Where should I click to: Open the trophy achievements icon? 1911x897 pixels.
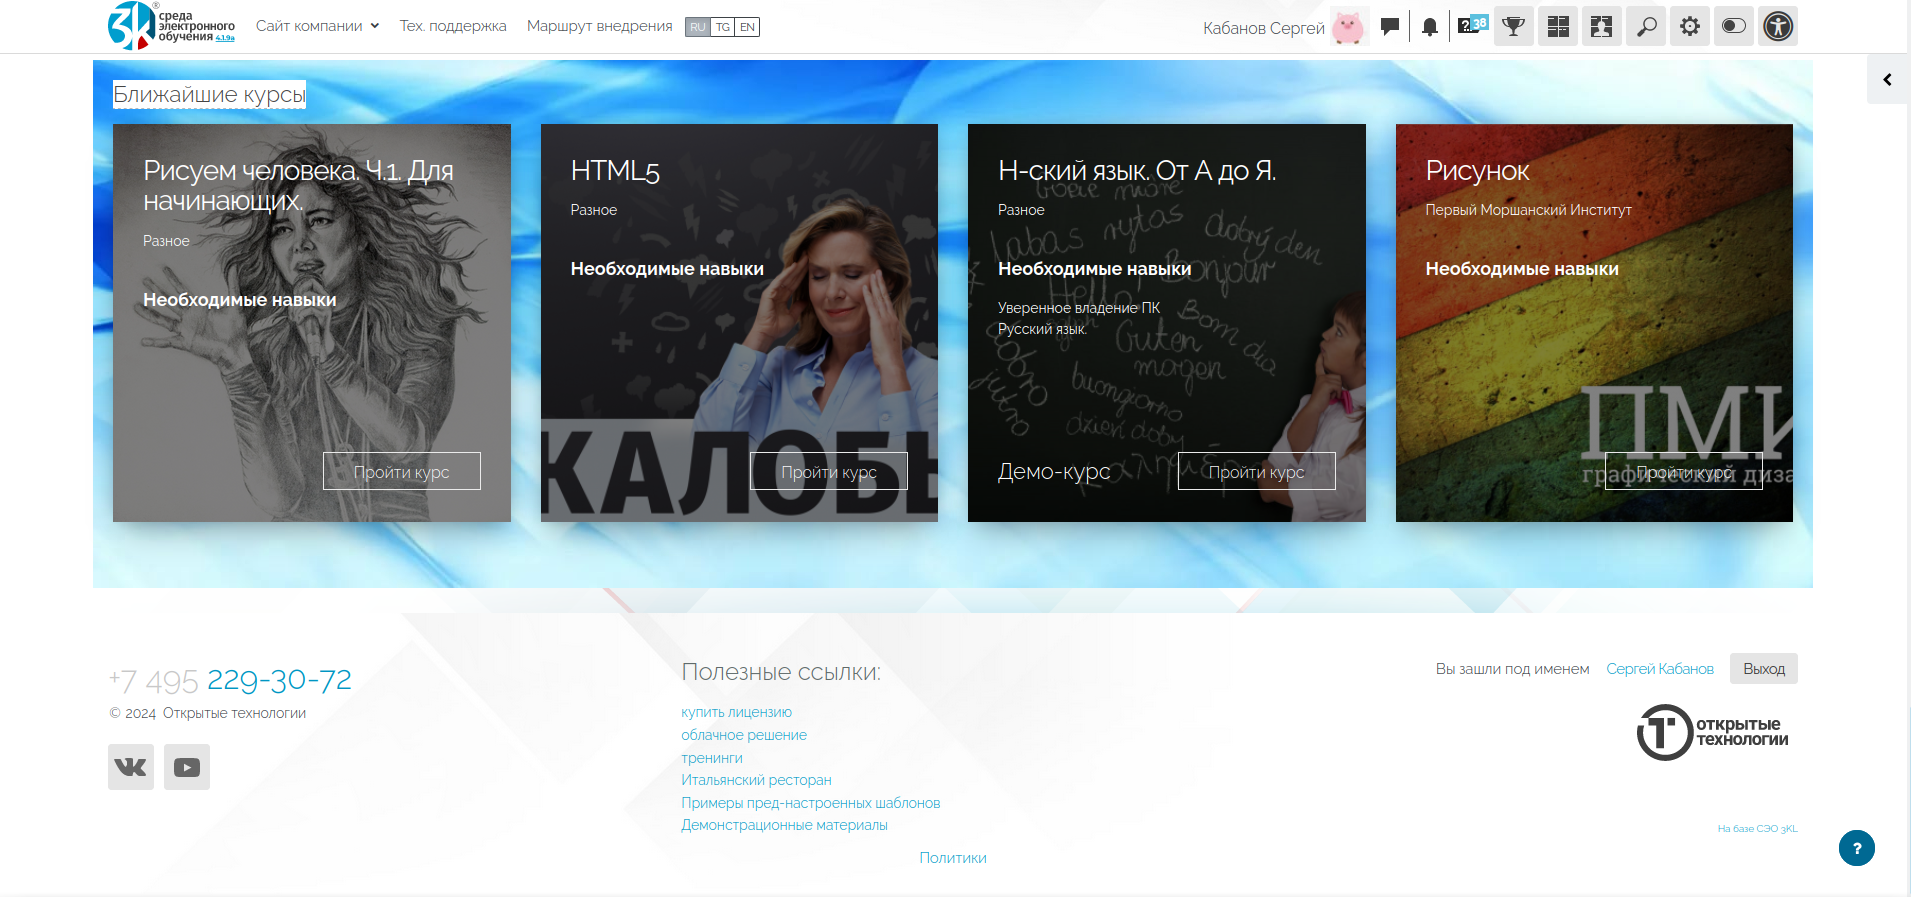(1514, 26)
